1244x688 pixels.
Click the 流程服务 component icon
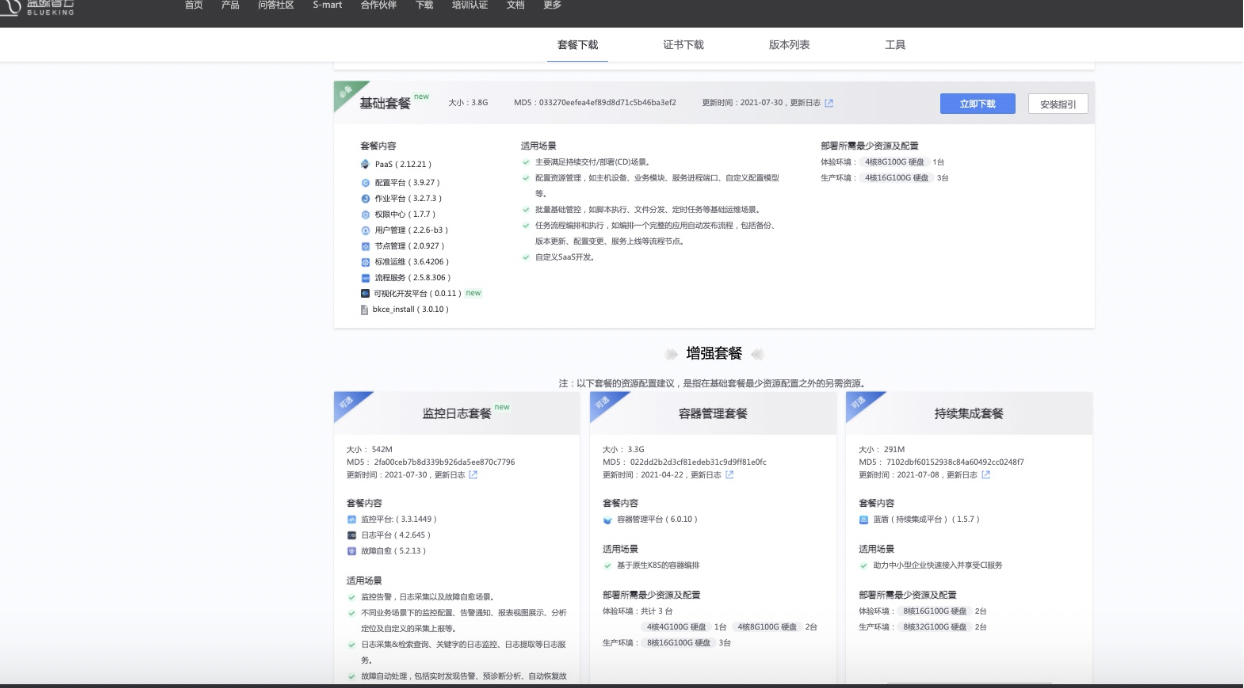[x=365, y=278]
